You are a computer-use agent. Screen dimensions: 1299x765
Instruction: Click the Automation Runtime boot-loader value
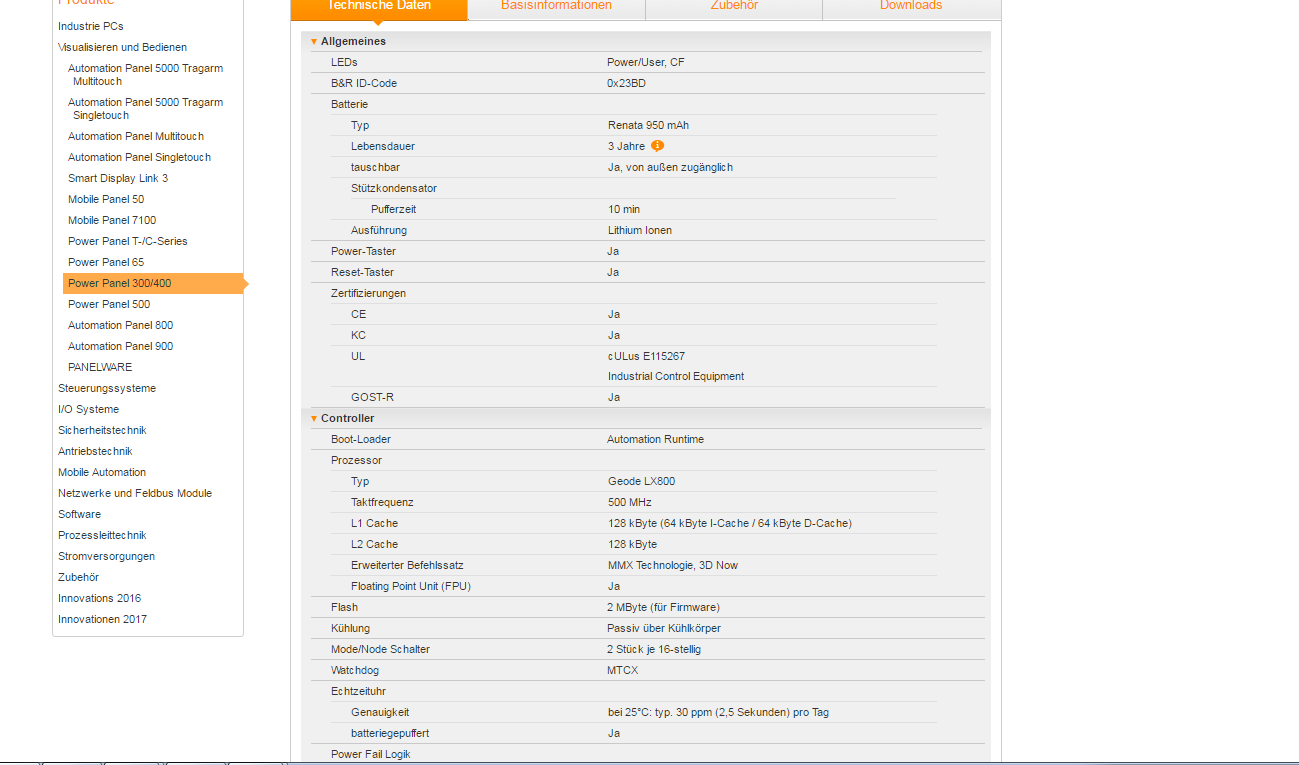click(655, 439)
